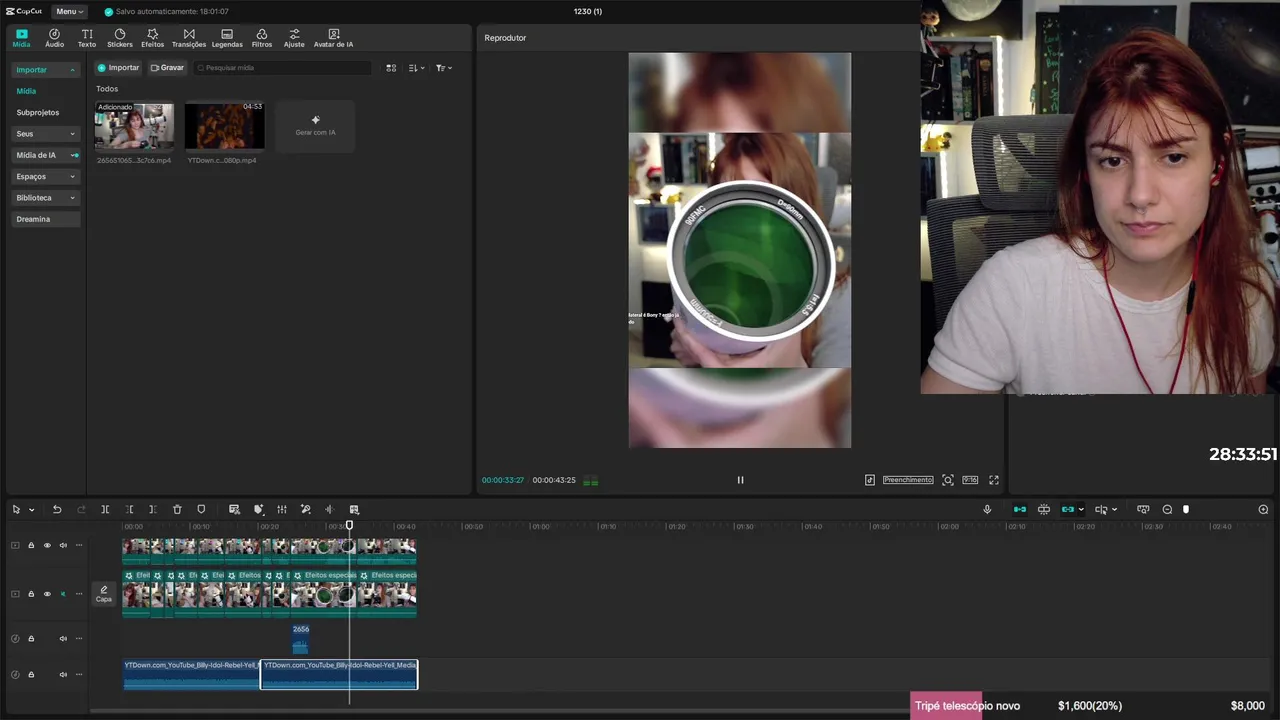Click the waveform beat icon in toolbar

329,510
